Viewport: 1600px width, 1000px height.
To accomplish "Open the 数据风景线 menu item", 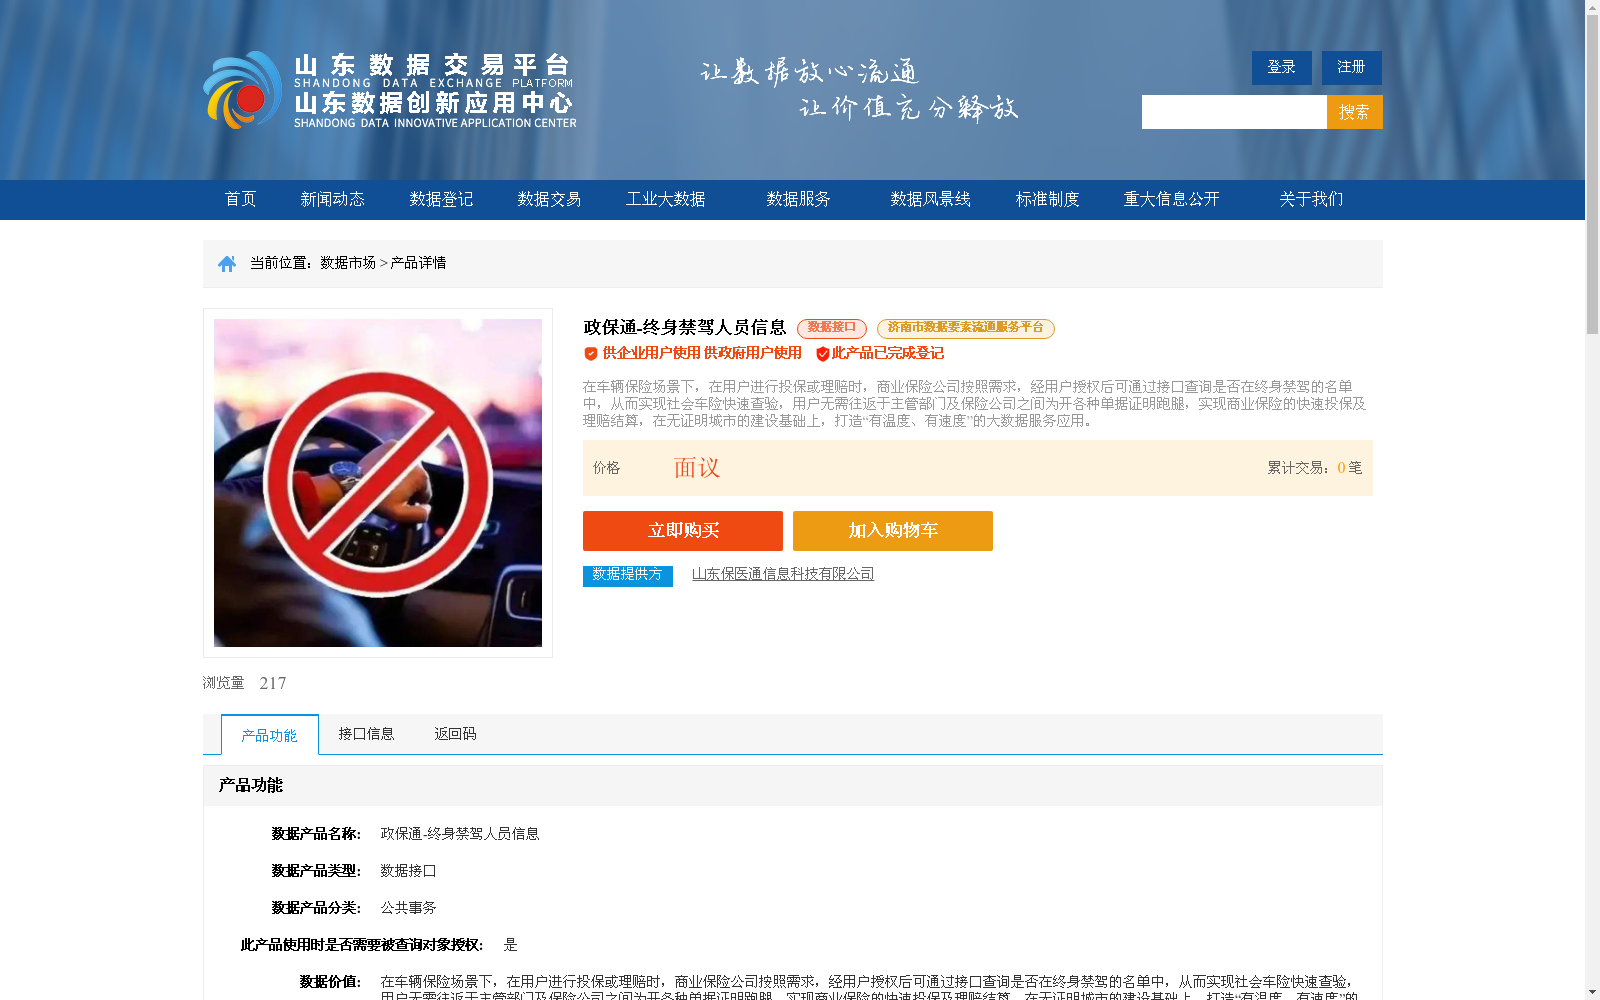I will click(931, 199).
